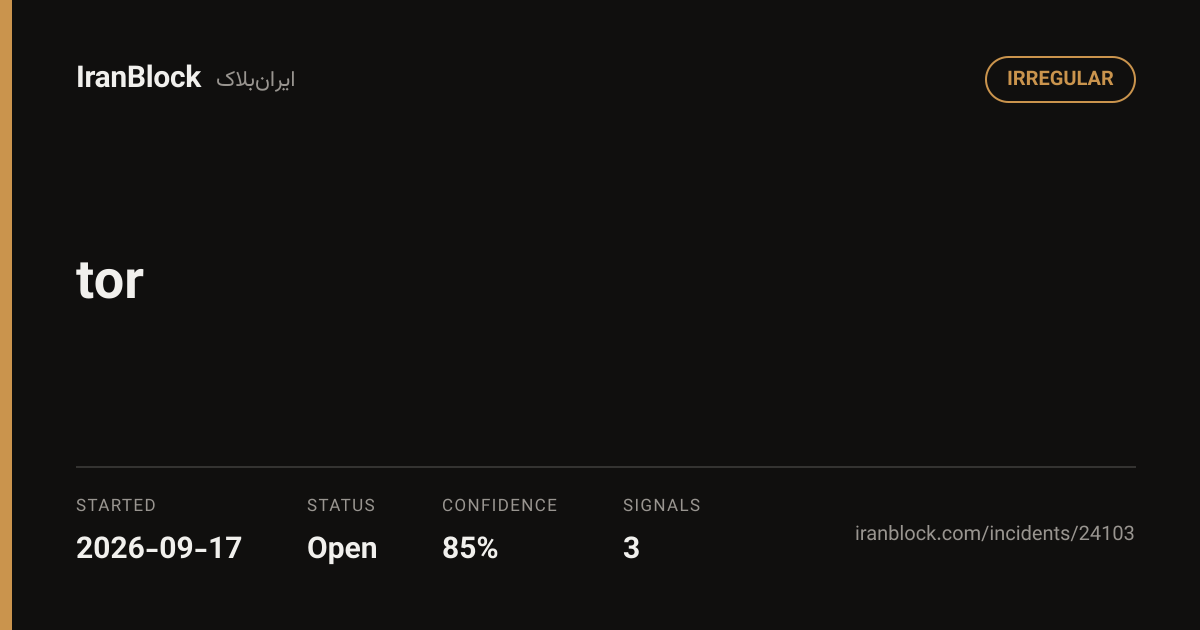
Task: Click the horizontal divider above the stats
Action: pos(606,467)
